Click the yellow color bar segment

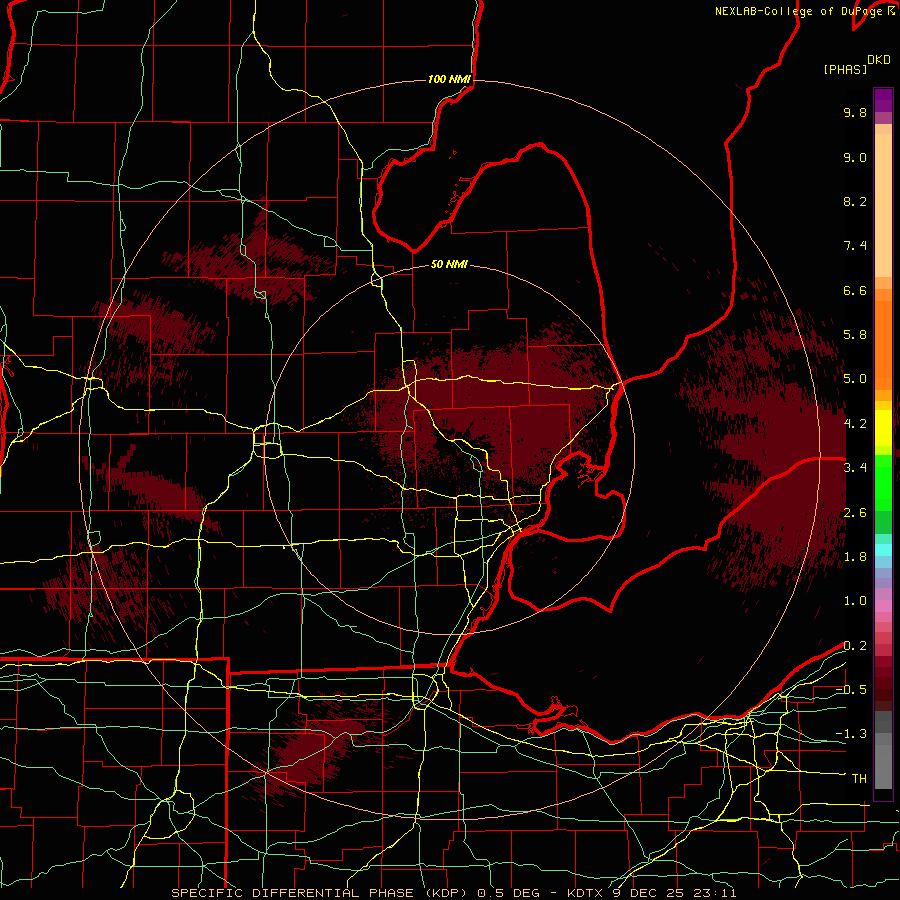pos(883,428)
